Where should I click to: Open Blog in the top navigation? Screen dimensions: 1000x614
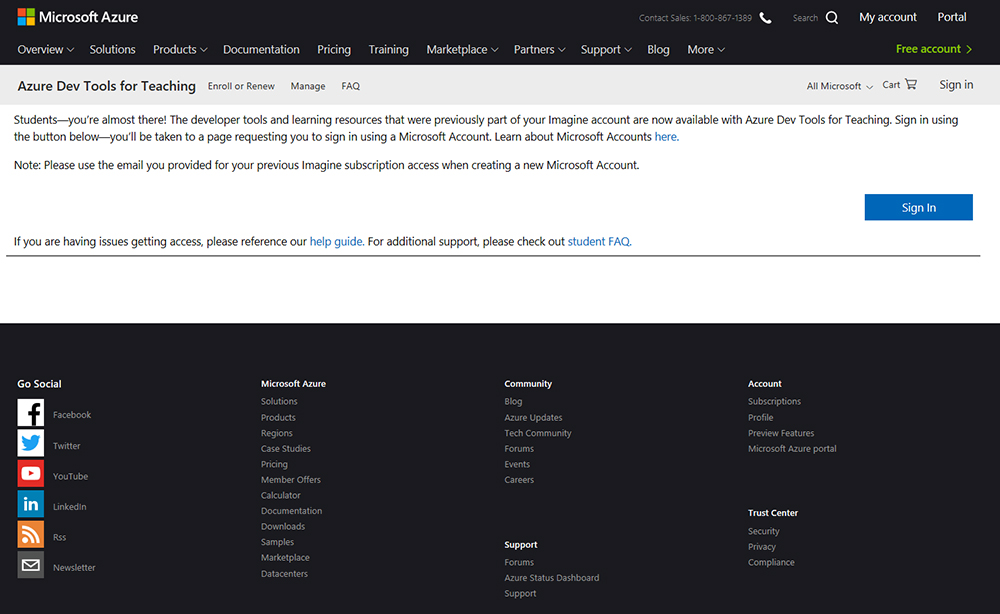(658, 50)
